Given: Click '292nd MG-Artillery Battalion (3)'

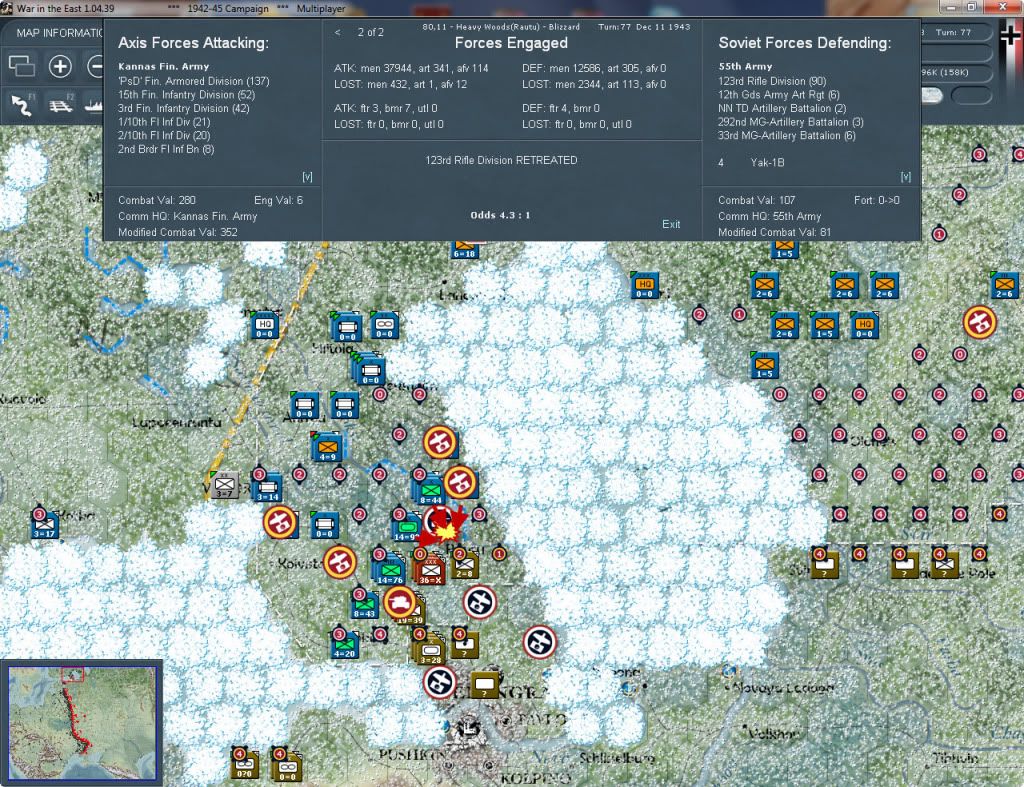Looking at the screenshot, I should point(790,122).
